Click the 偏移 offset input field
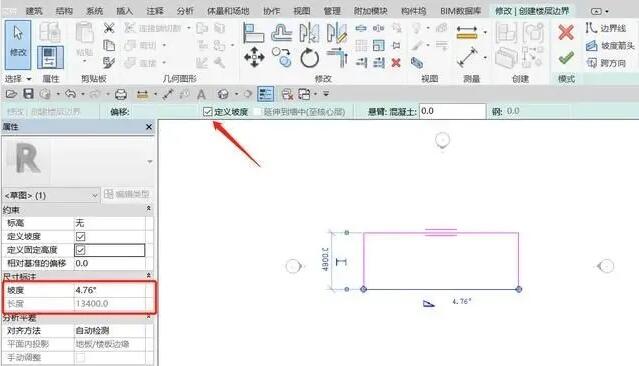The height and width of the screenshot is (366, 639). (165, 111)
